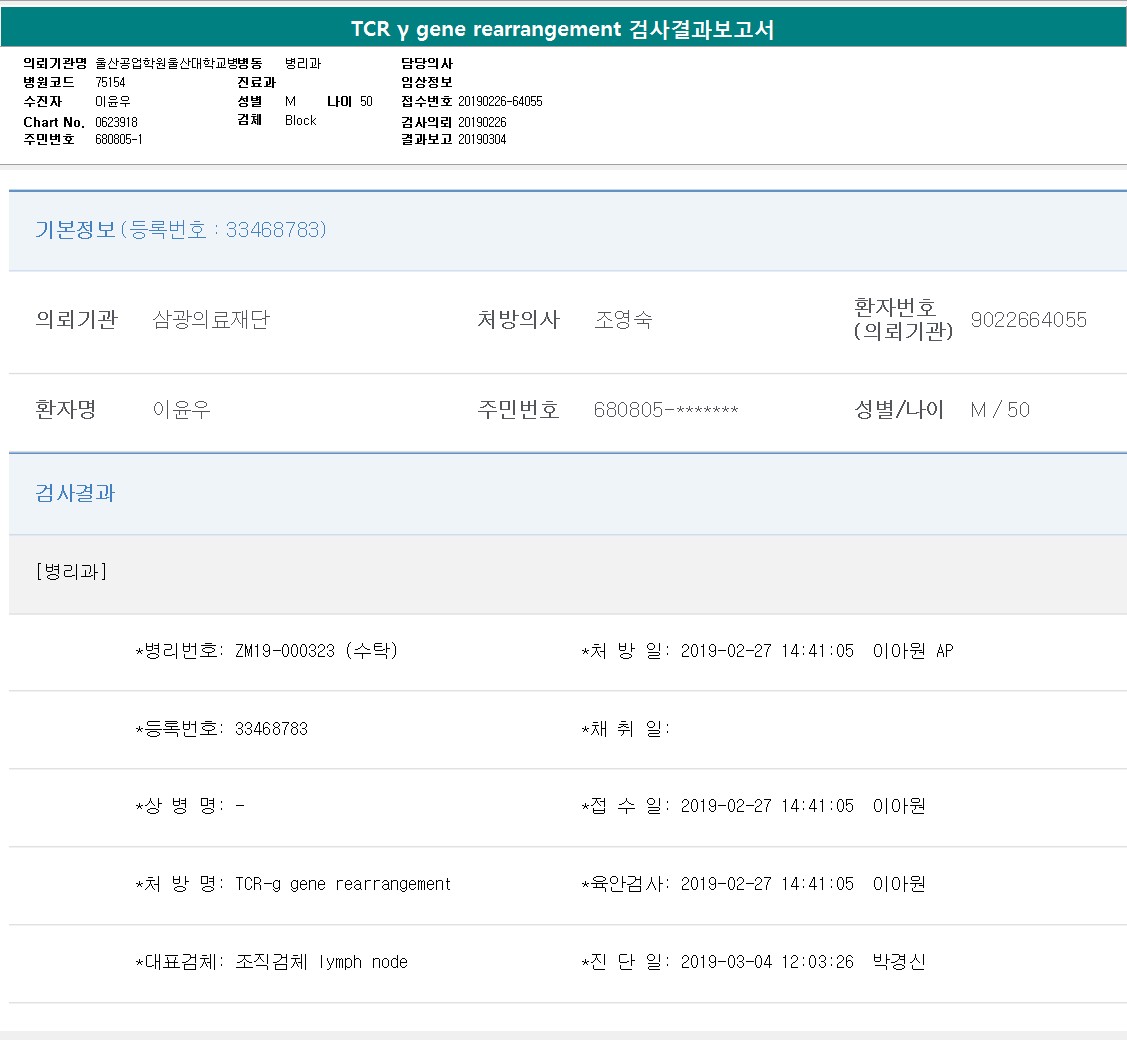Click the 의뢰기관 value 삼광의료재단

[x=210, y=320]
